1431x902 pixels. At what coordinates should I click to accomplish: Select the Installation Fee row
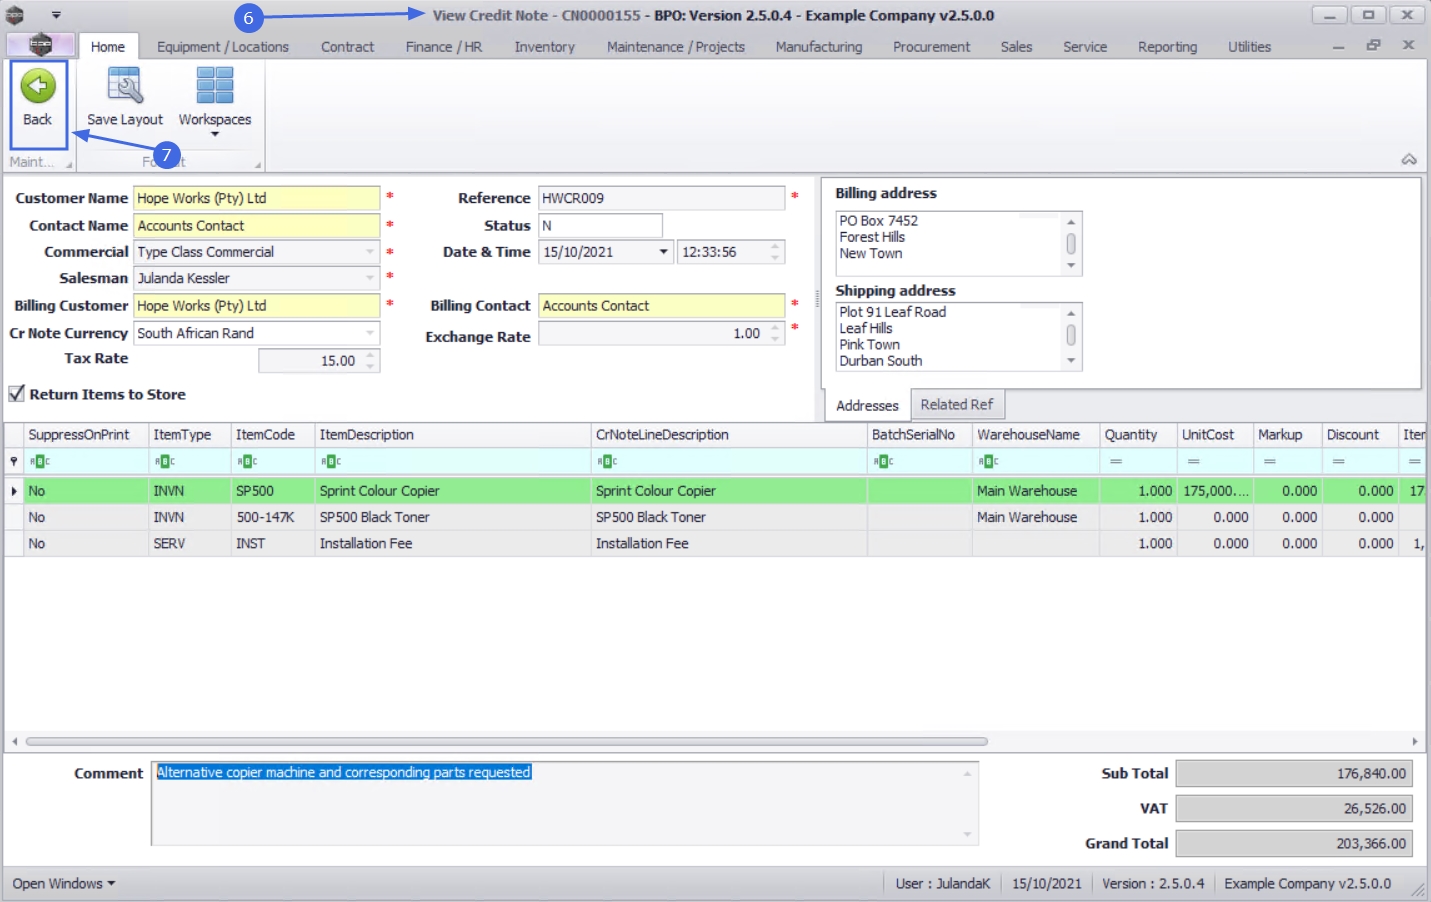715,543
